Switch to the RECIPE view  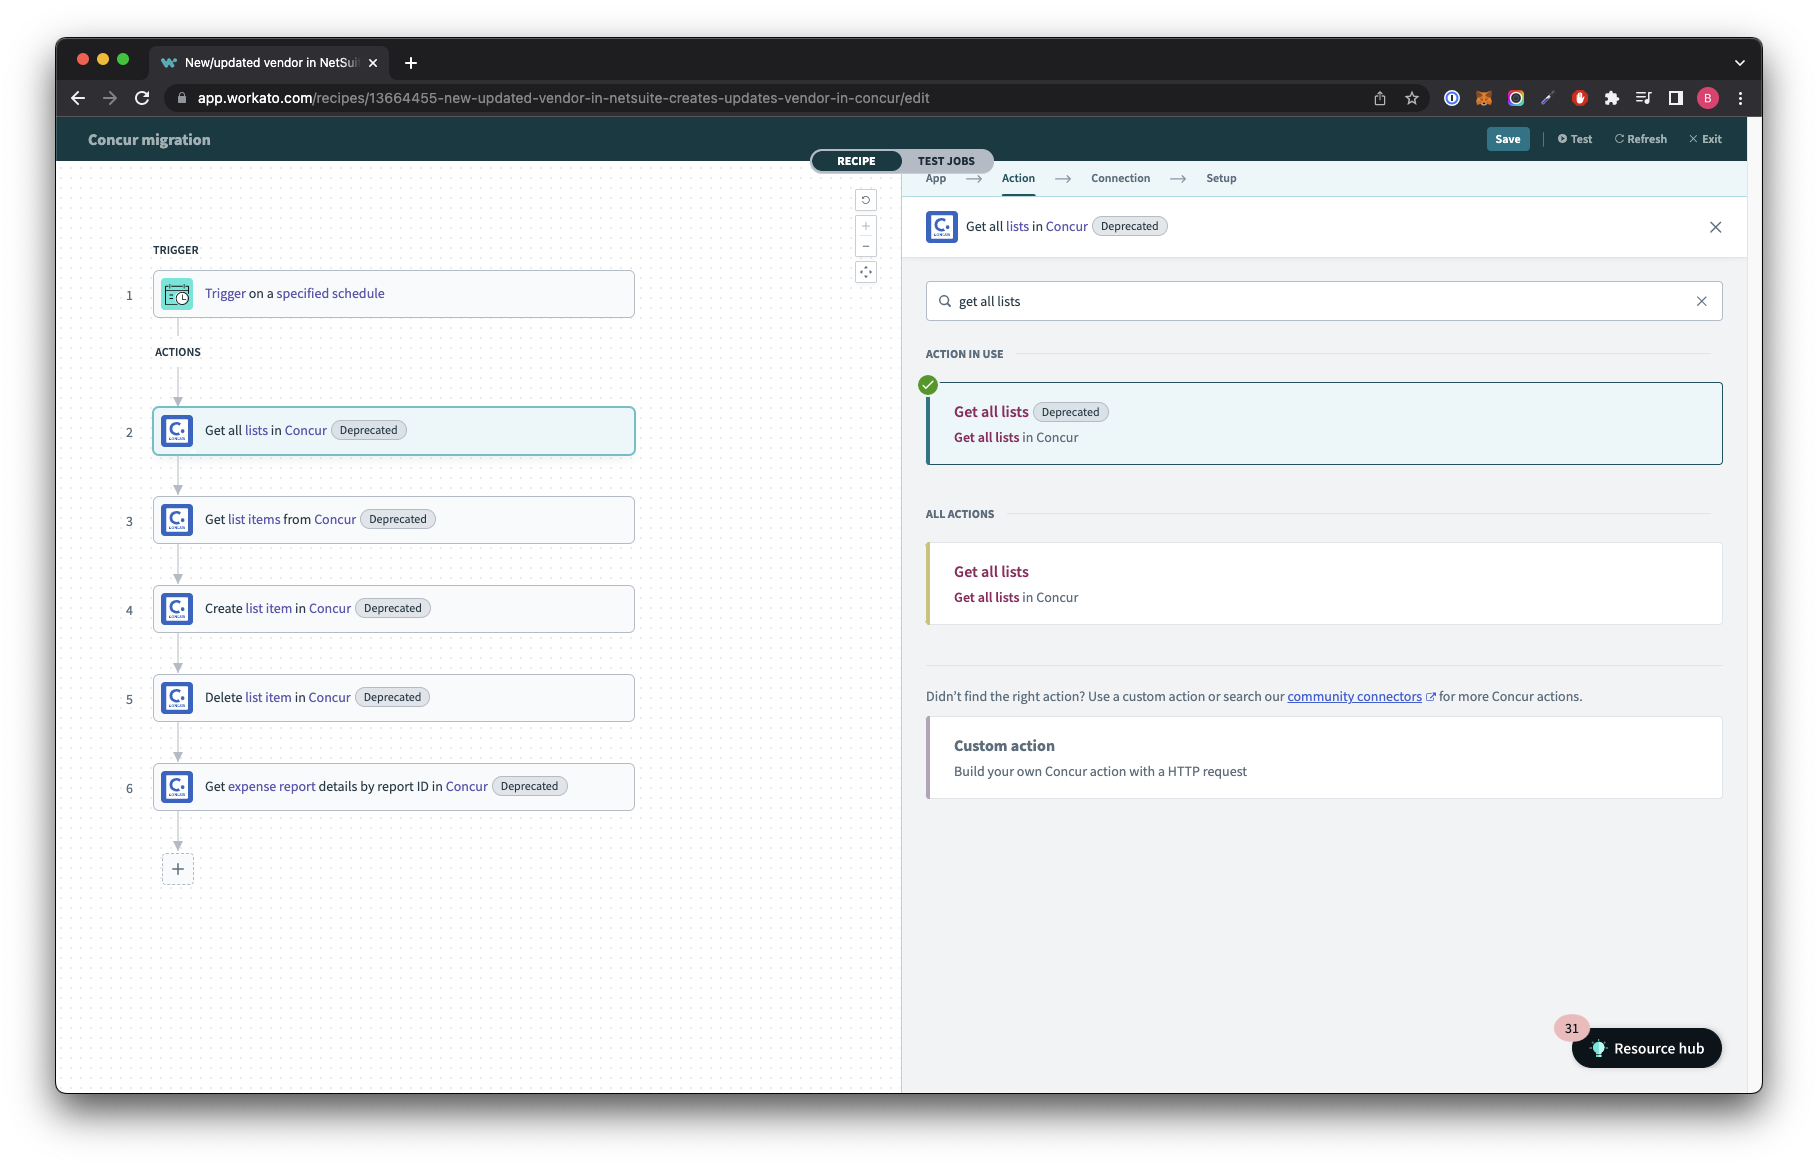click(856, 161)
